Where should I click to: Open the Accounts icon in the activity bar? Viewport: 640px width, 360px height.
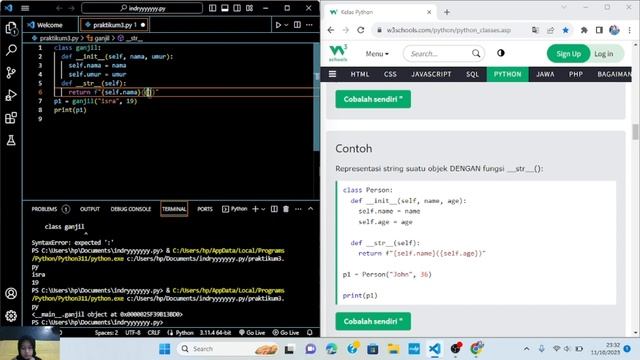[x=11, y=293]
